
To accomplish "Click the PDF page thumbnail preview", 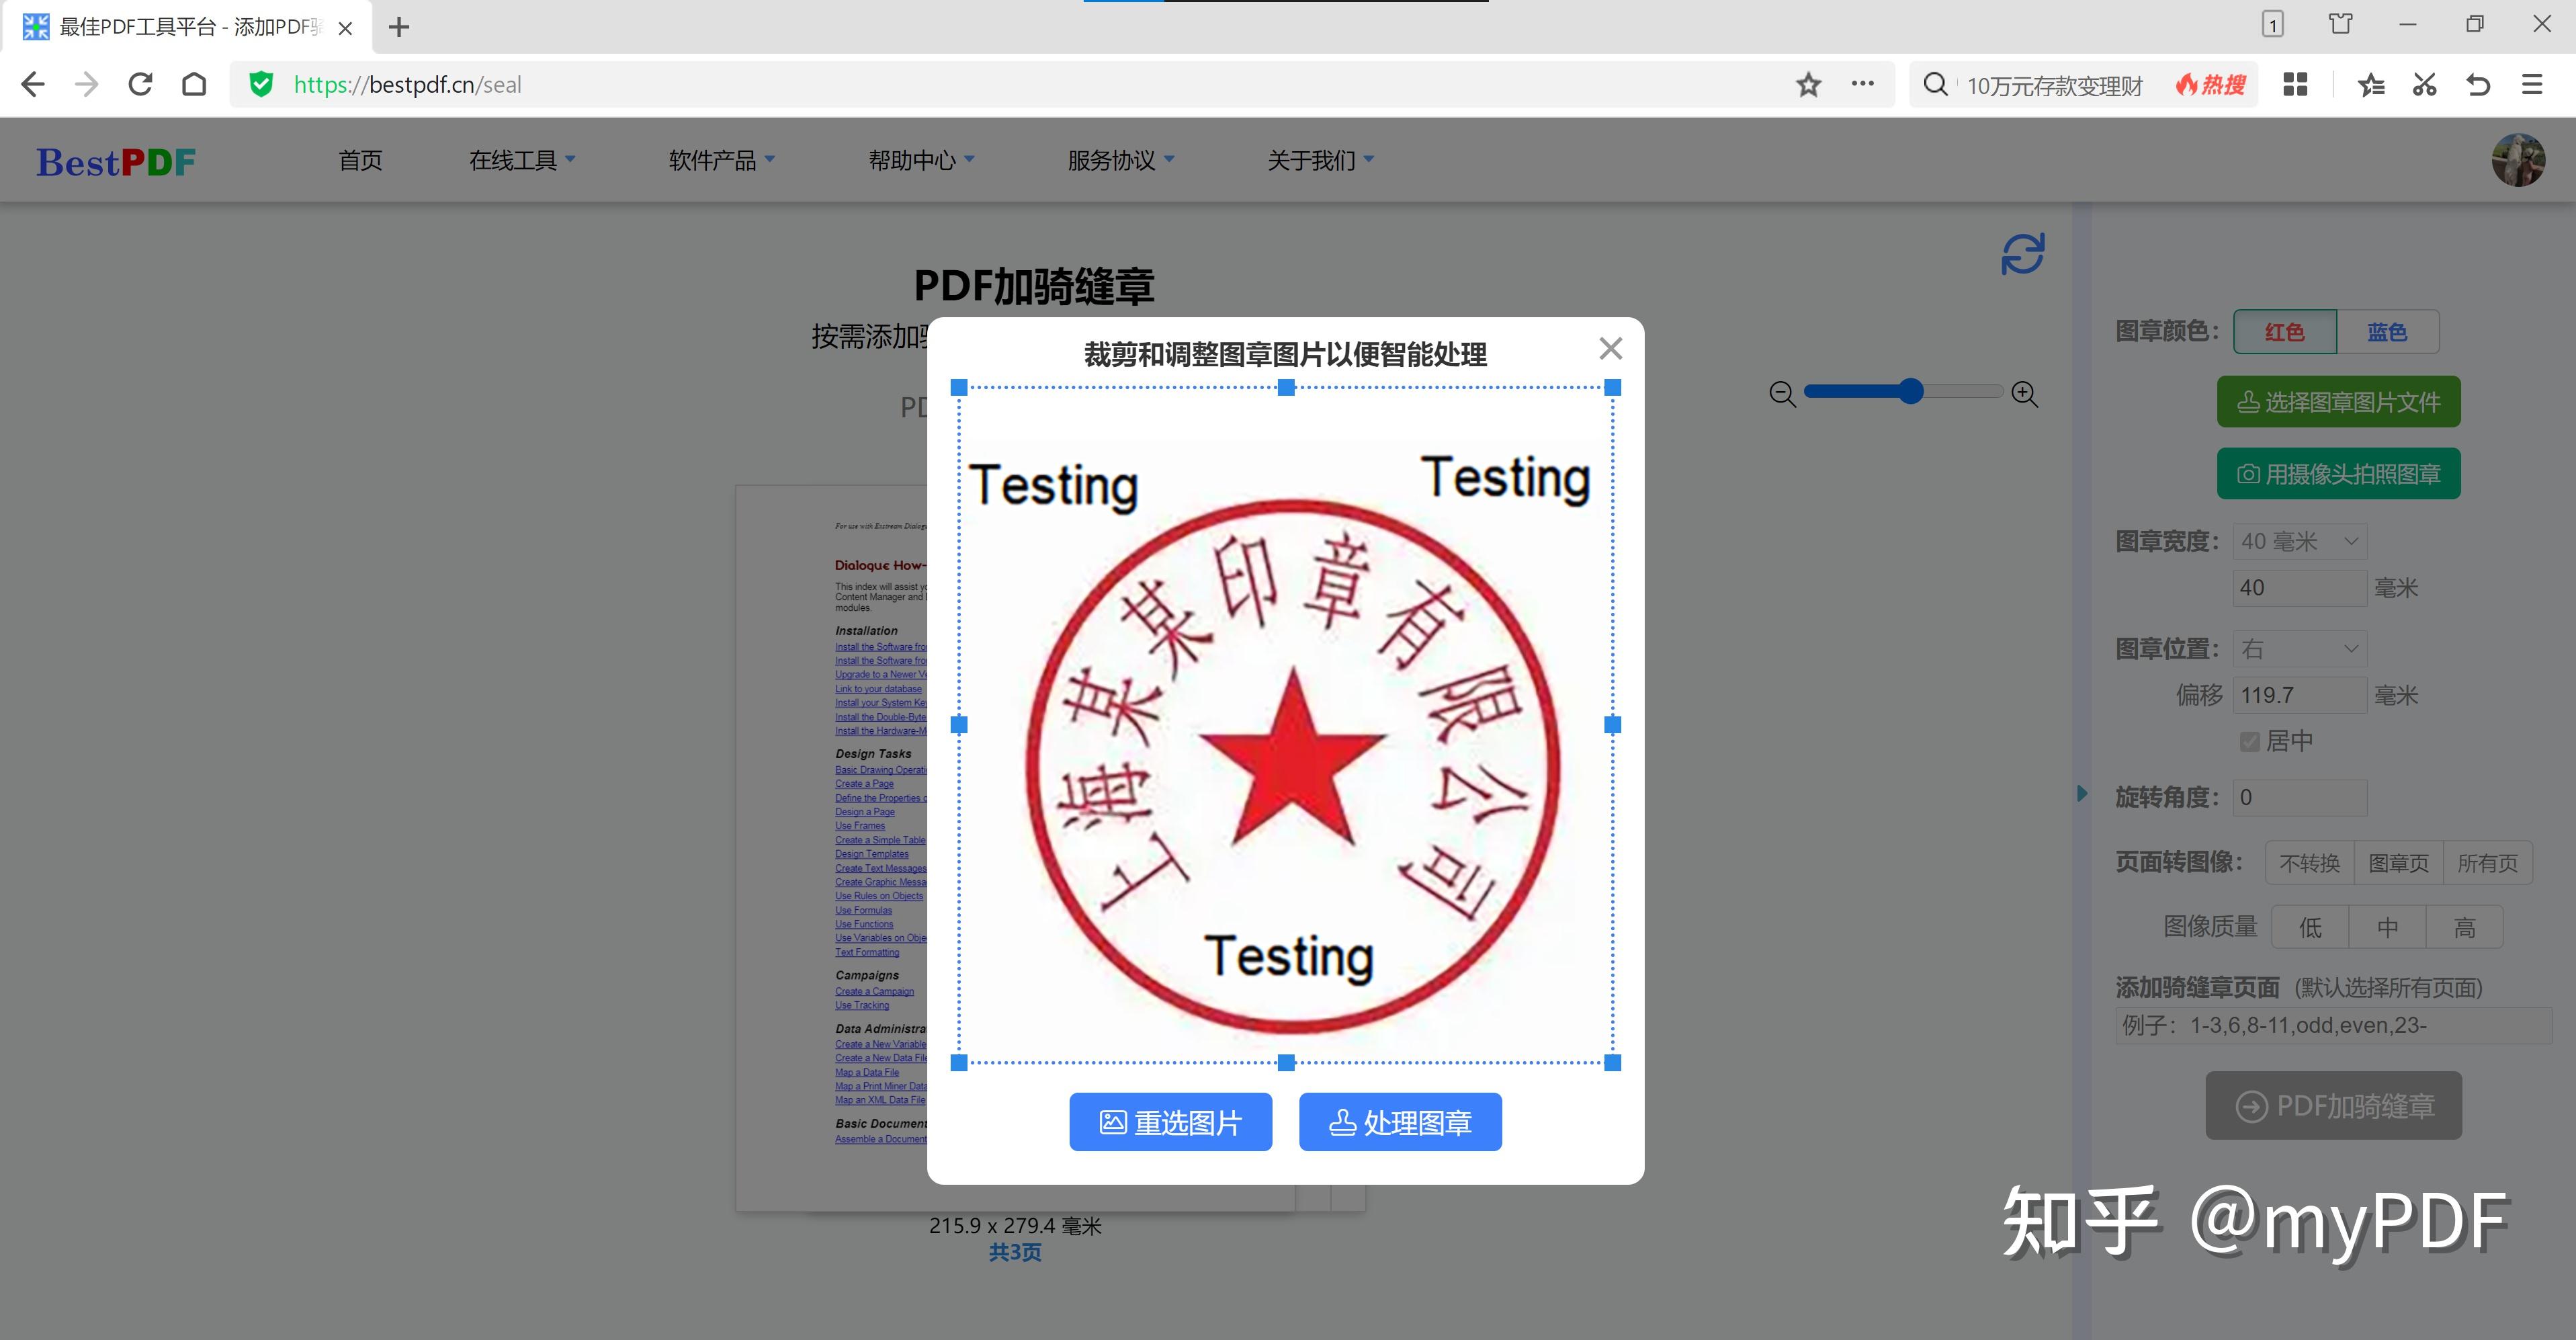I will 832,848.
